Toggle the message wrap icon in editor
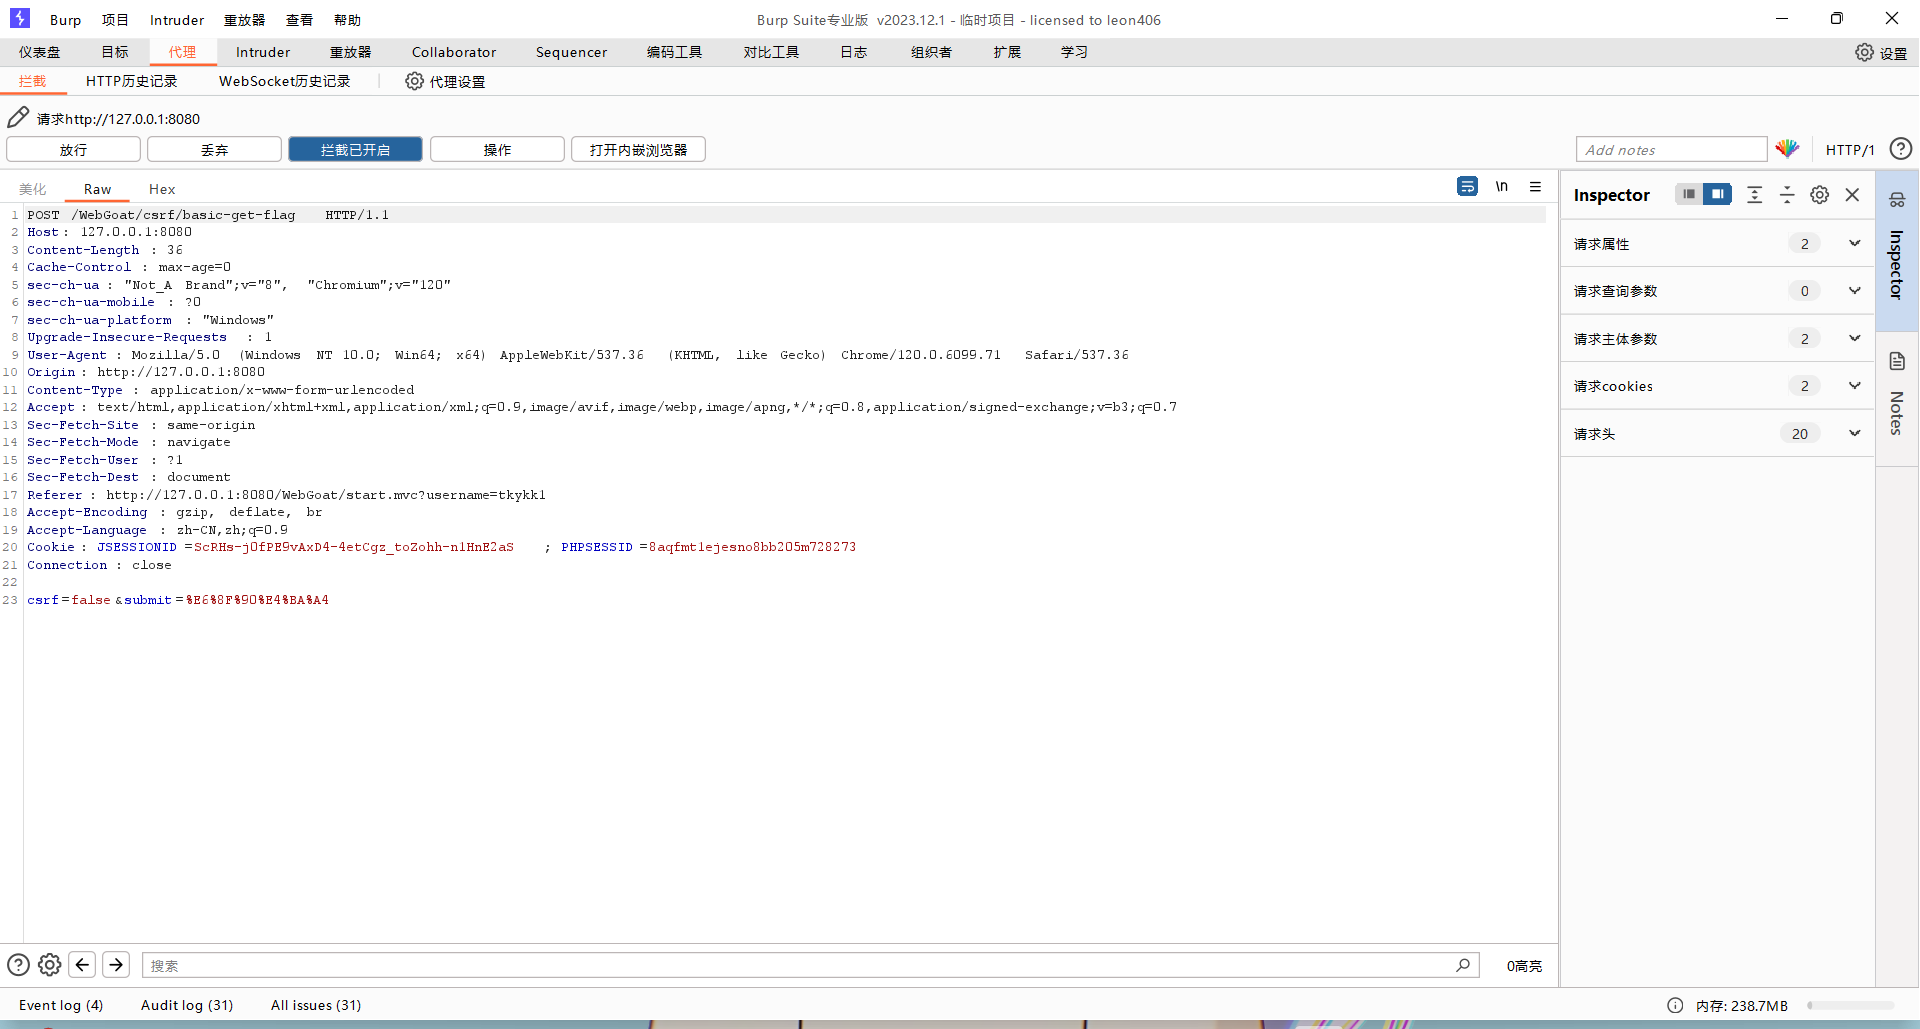This screenshot has height=1029, width=1920. coord(1467,186)
